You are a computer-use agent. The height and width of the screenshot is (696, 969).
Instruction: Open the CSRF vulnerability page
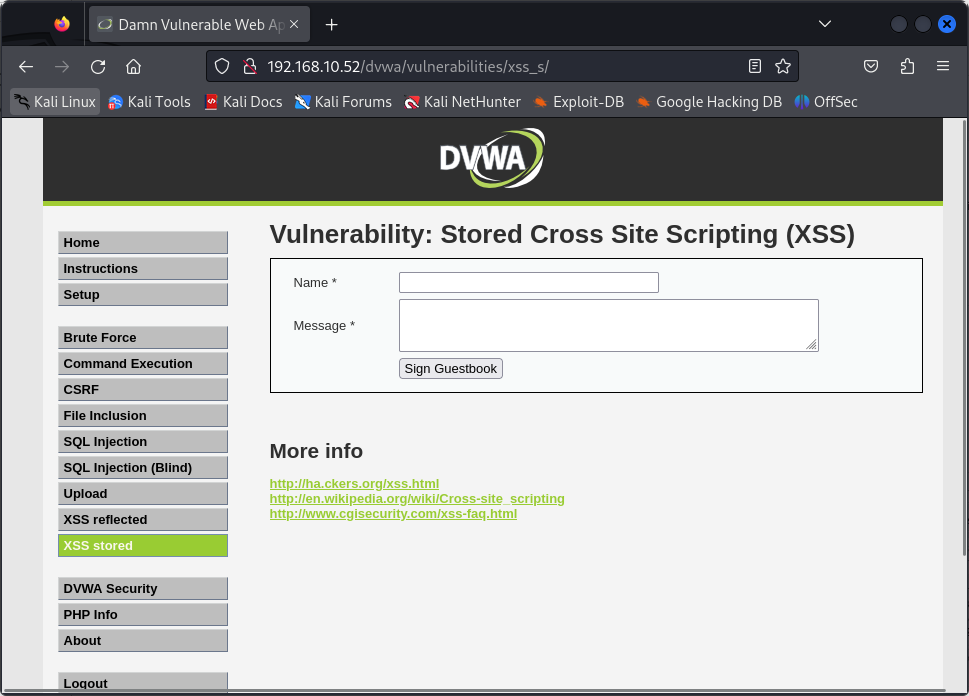pos(143,389)
